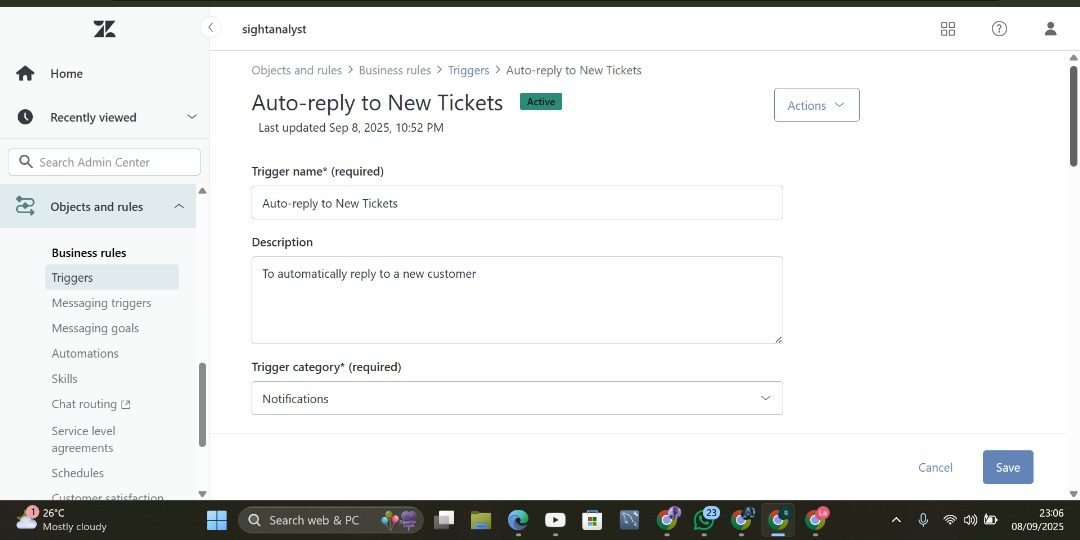Screen dimensions: 1080x540
Task: Open the Zendesk products grid icon
Action: pyautogui.click(x=948, y=29)
